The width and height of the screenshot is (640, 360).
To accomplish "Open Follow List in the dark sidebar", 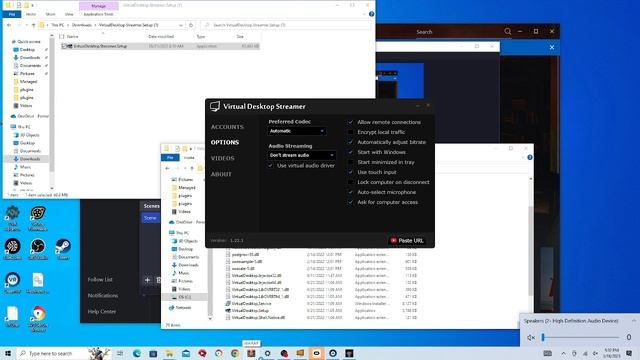I will (x=100, y=280).
